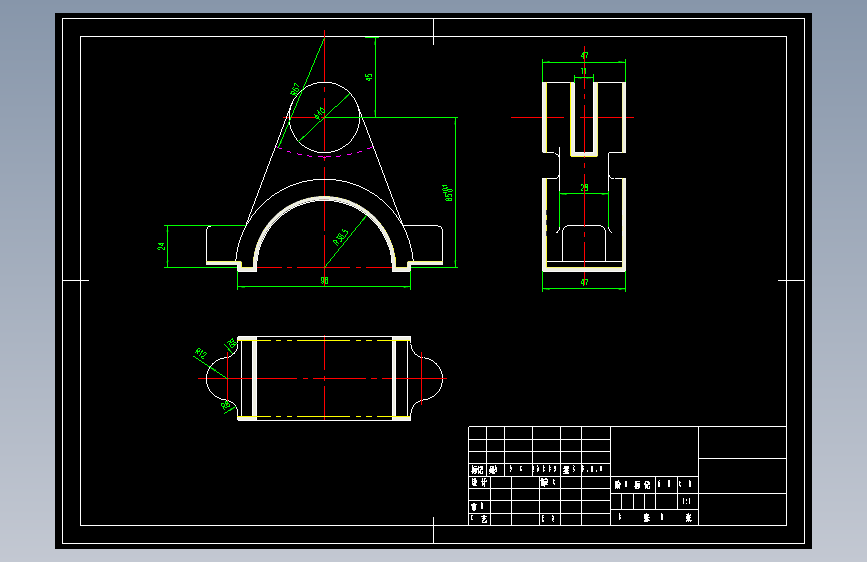This screenshot has height=562, width=867.
Task: Click the Φ40 circle outline in front view
Action: pyautogui.click(x=325, y=117)
